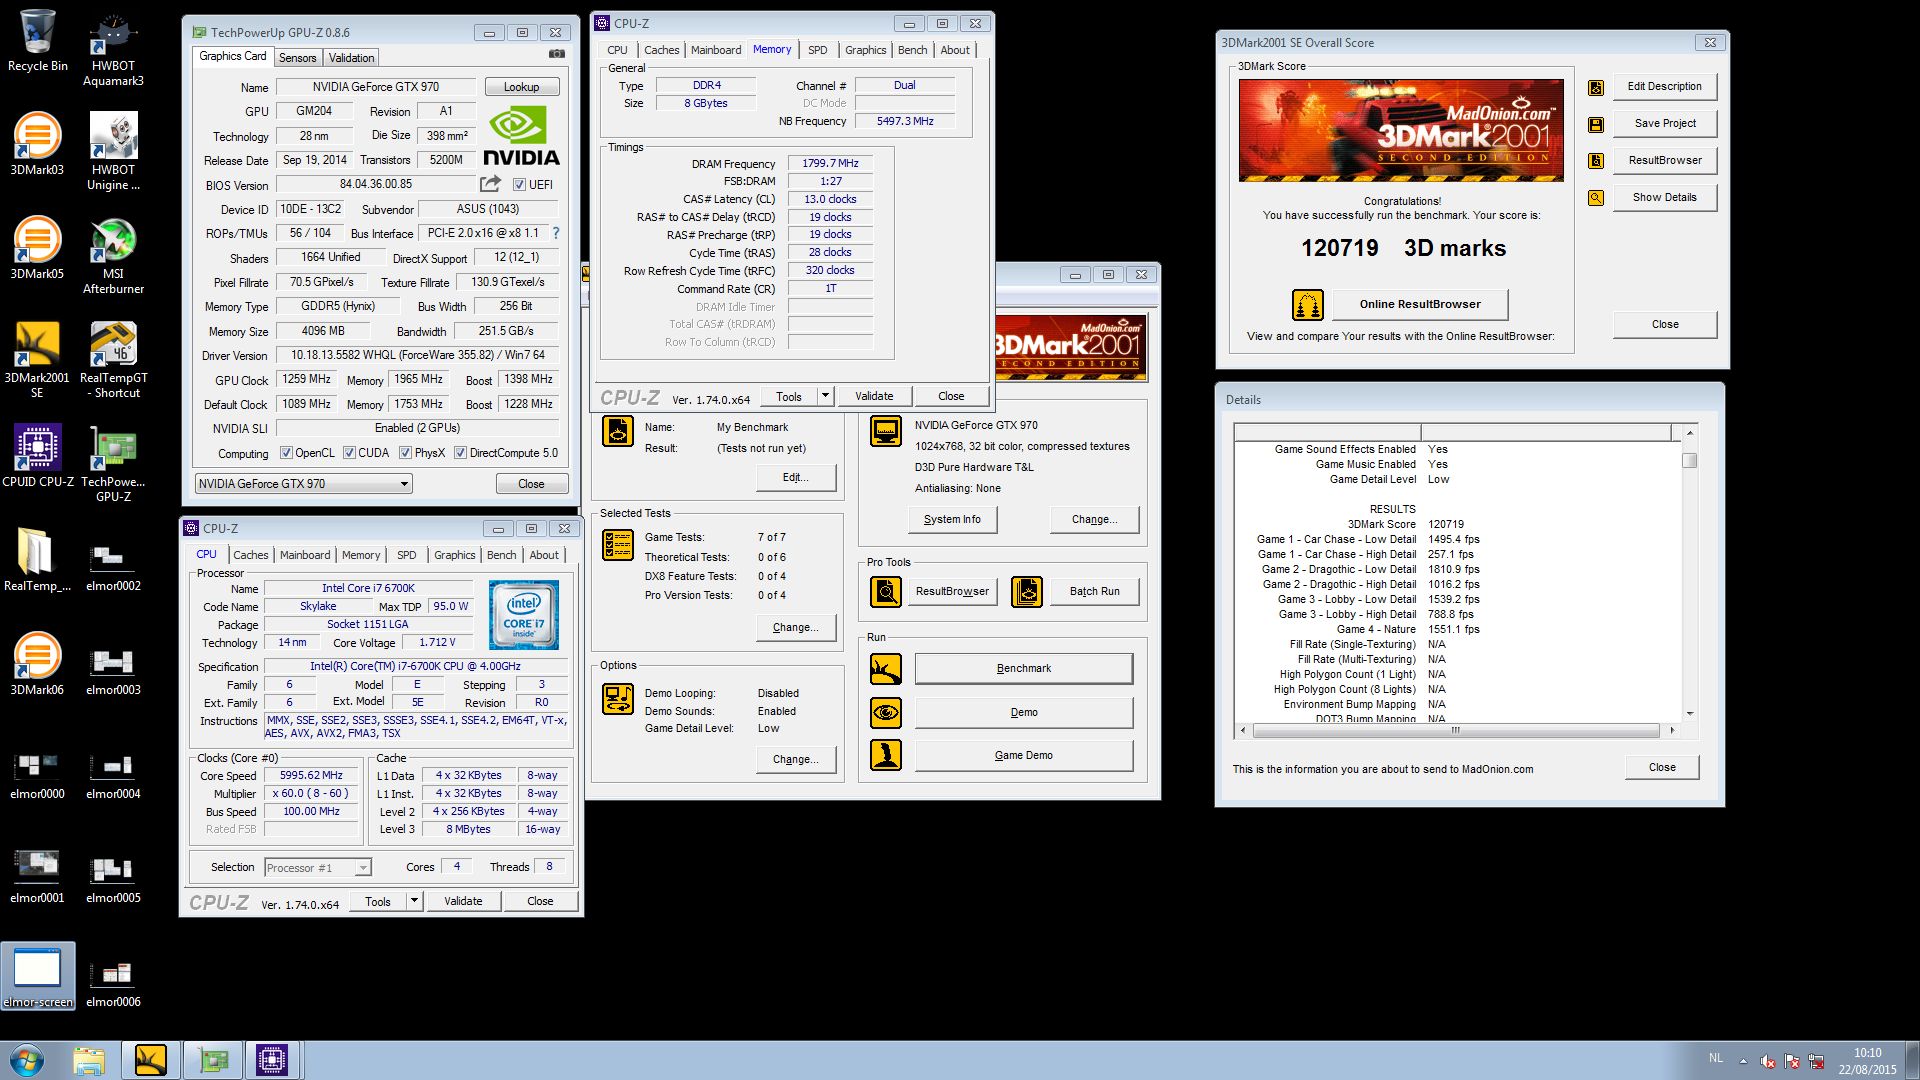Open Mainboard tab in lower CPU-Z window
Screen dimensions: 1920x1080
305,555
